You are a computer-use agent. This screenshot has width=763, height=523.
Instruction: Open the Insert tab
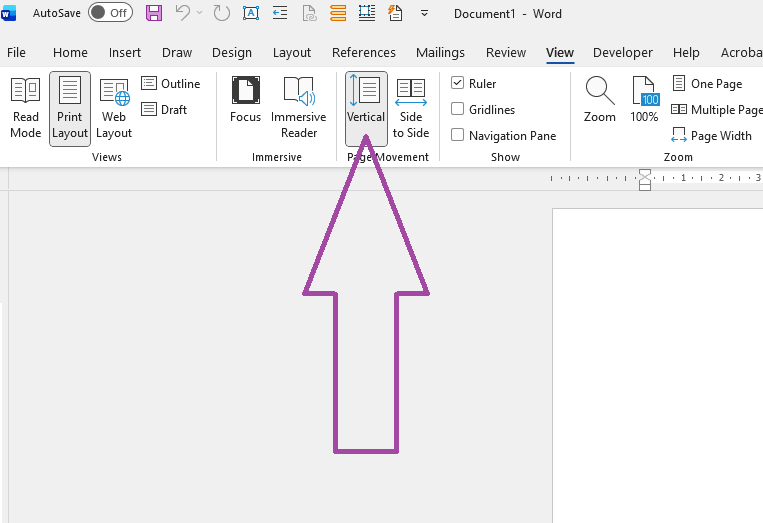[125, 53]
